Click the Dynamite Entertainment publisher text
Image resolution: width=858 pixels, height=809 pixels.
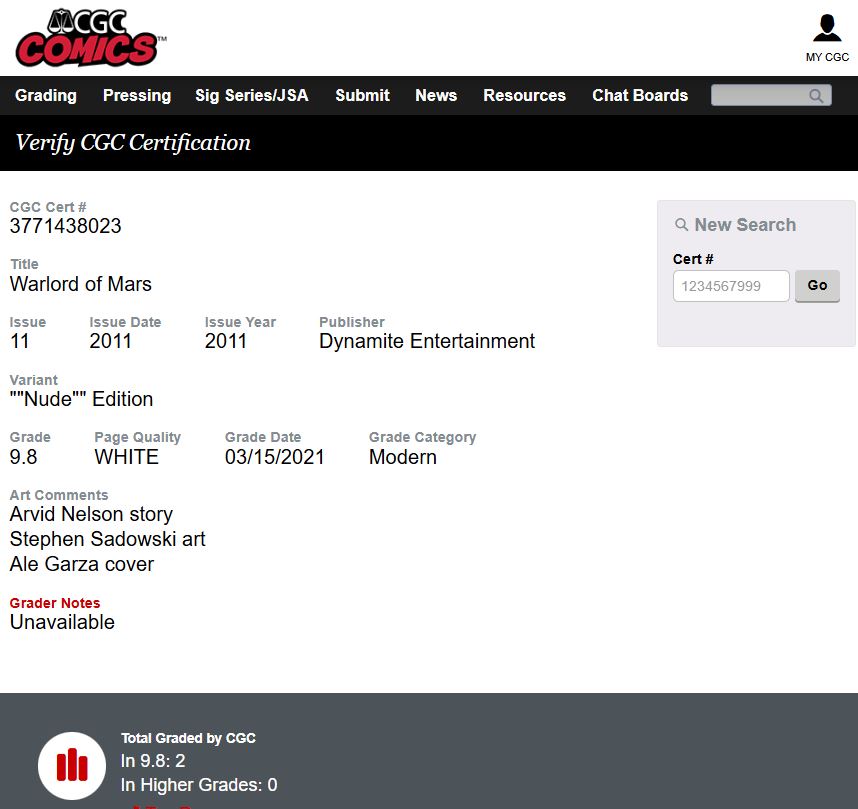point(427,341)
